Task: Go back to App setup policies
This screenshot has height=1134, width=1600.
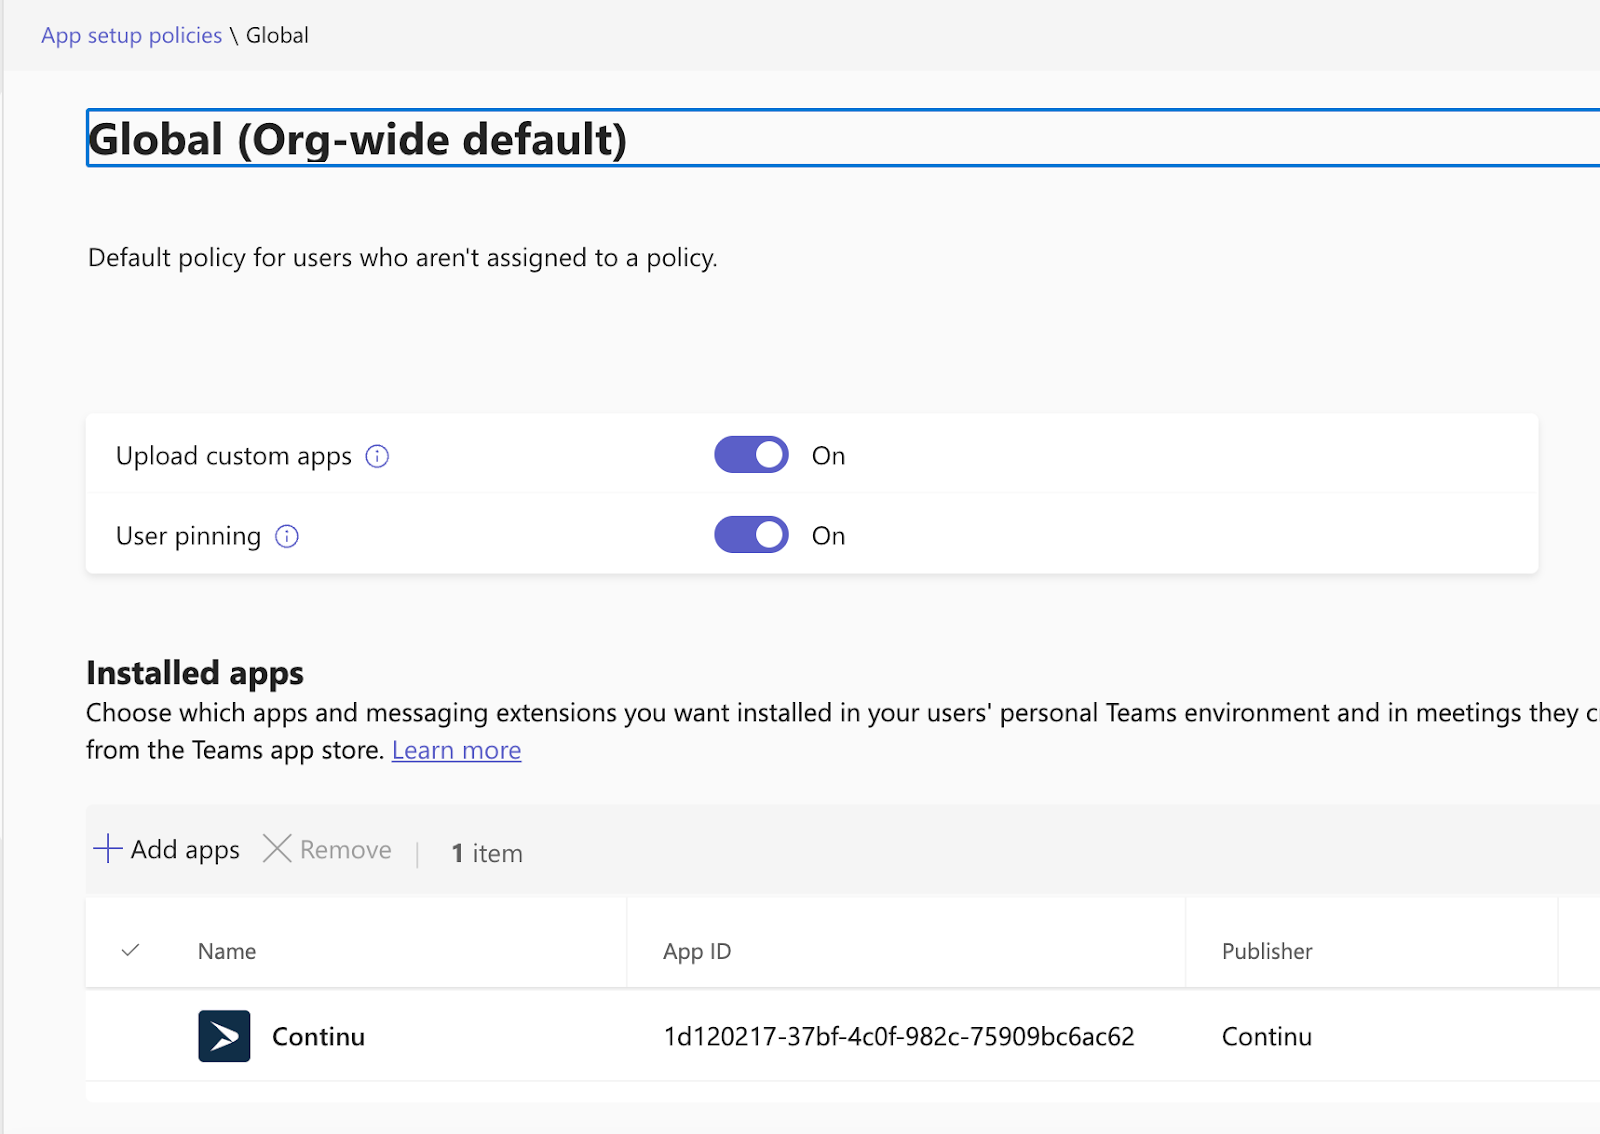Action: click(x=131, y=36)
